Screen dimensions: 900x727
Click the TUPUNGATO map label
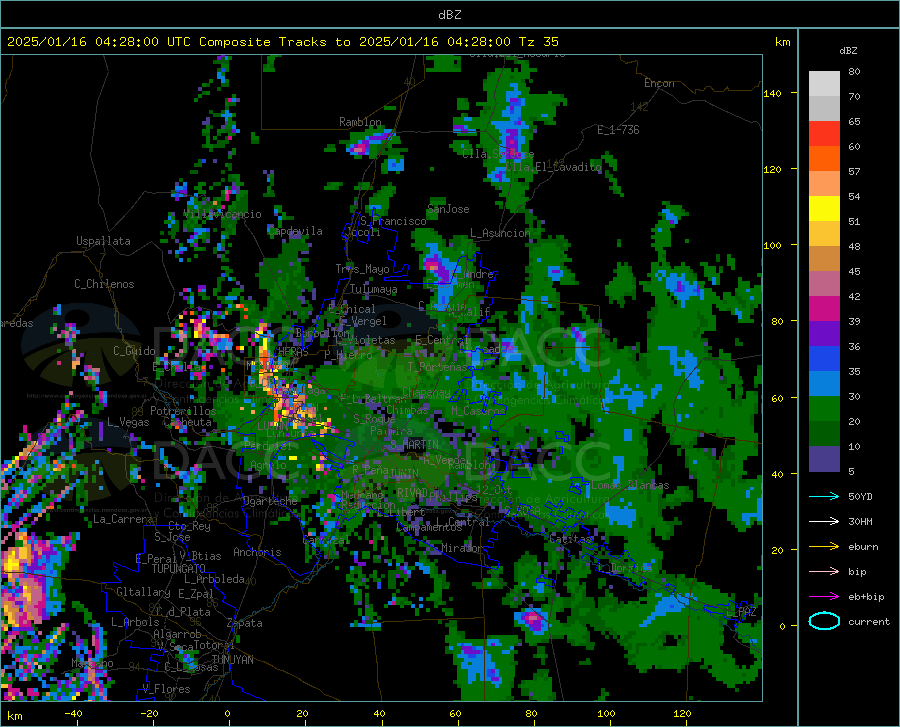pos(179,569)
